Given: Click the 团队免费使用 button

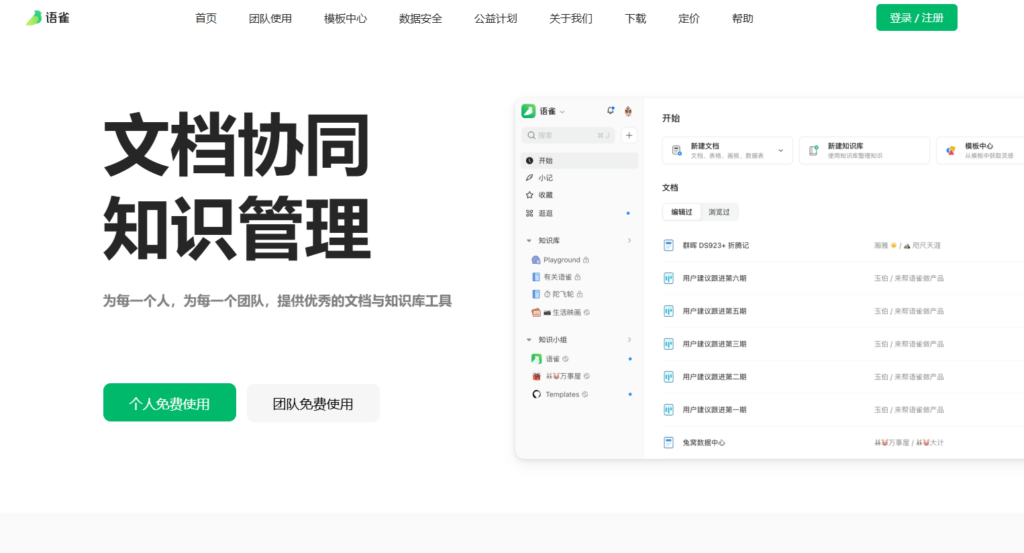Looking at the screenshot, I should (313, 403).
